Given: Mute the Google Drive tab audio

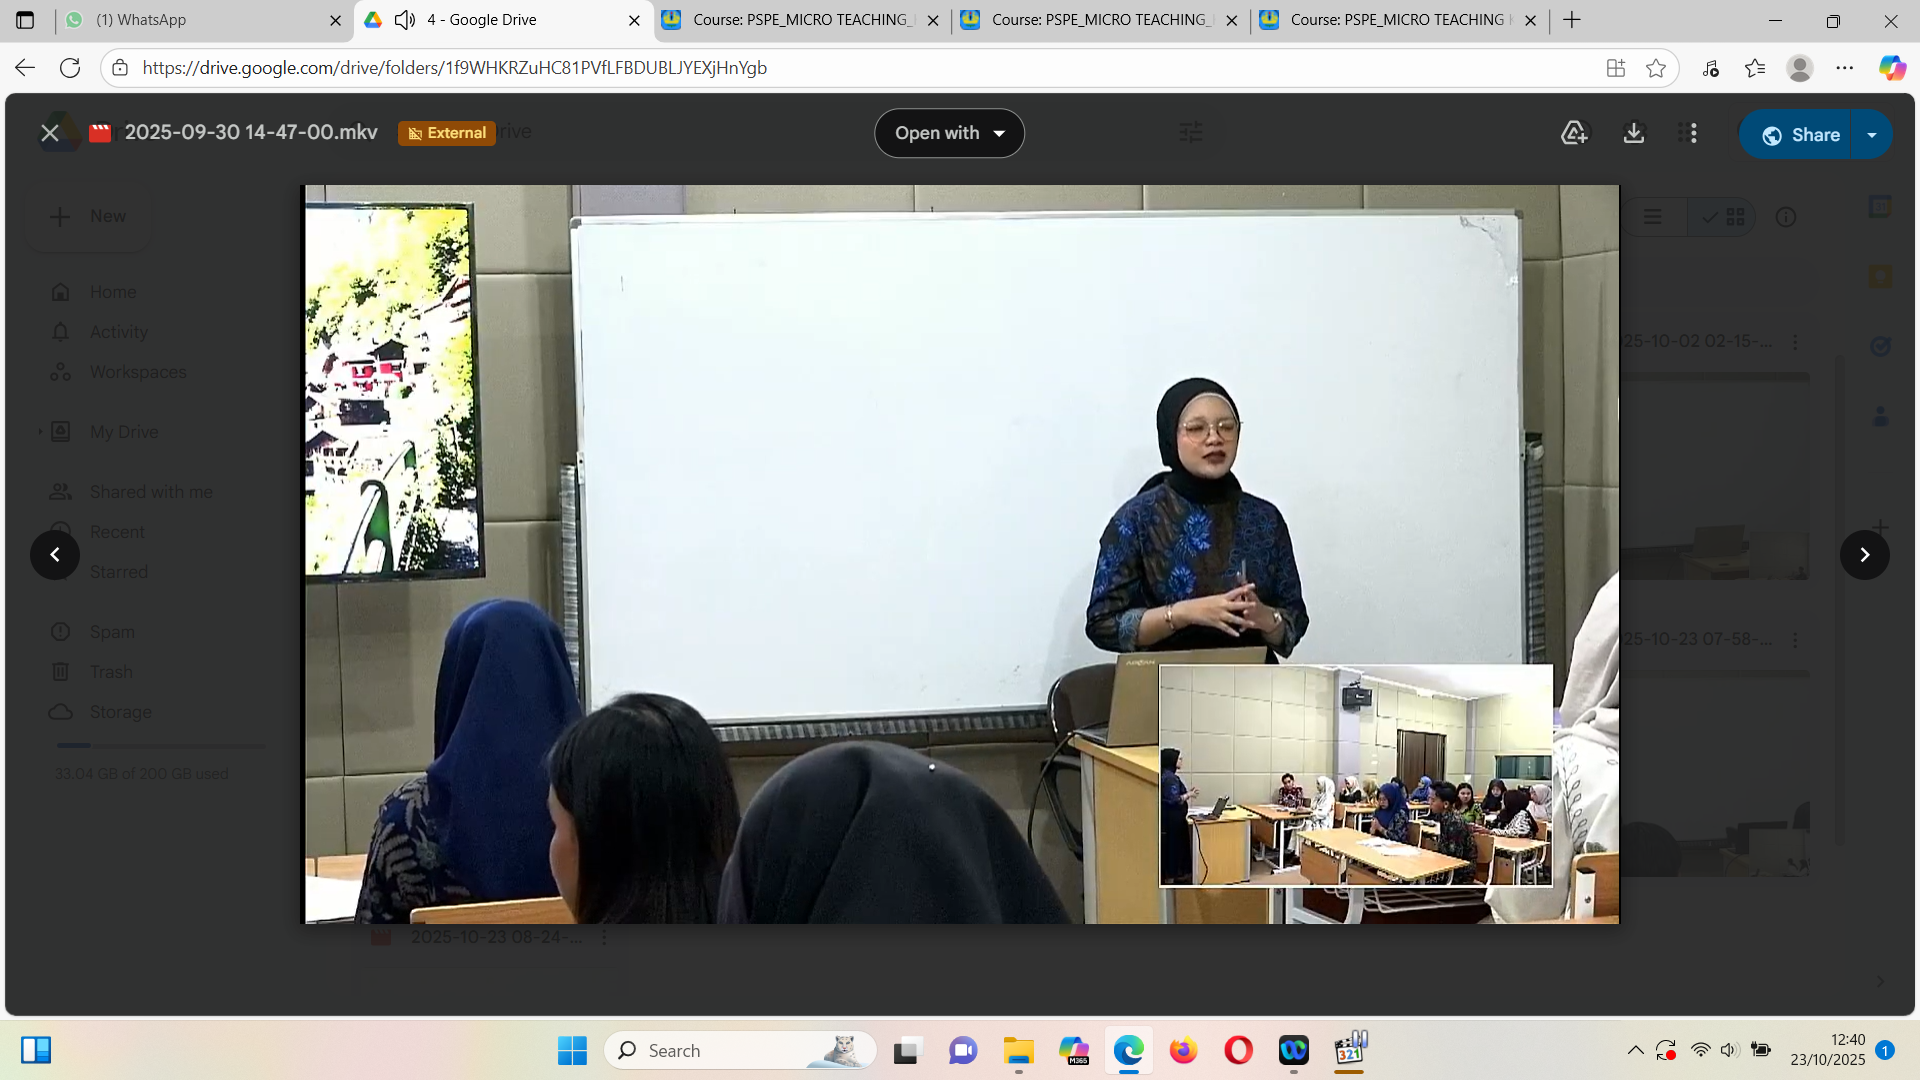Looking at the screenshot, I should coord(405,20).
